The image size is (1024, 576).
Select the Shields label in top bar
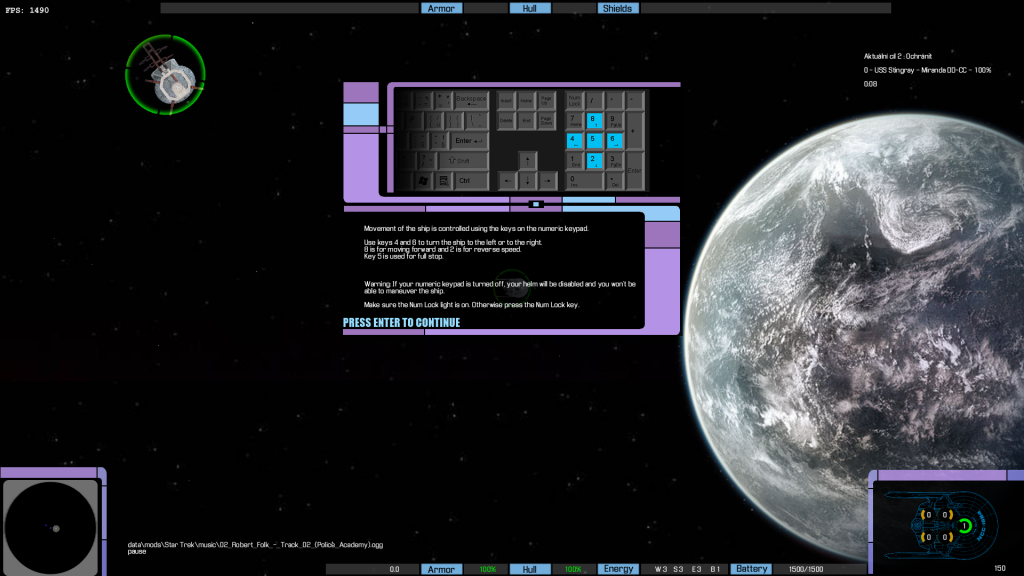pos(617,8)
